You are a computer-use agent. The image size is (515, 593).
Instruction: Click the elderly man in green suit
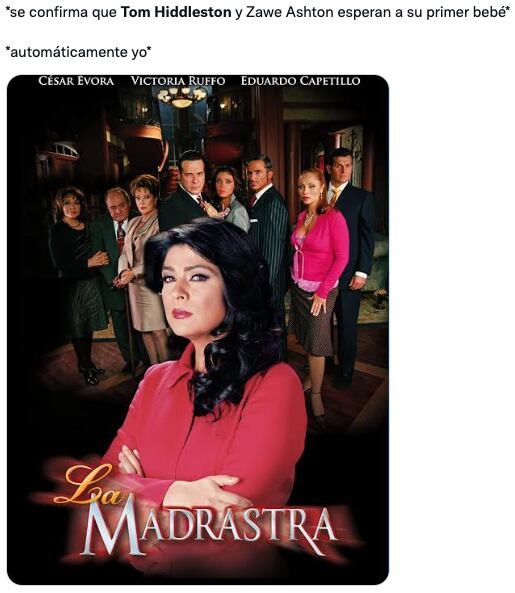pyautogui.click(x=113, y=265)
